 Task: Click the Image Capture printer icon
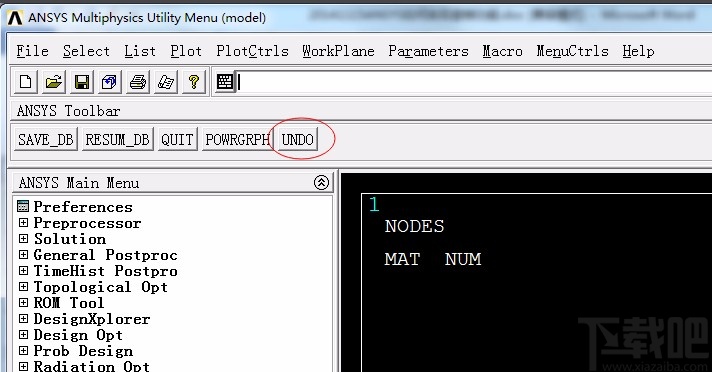click(138, 82)
